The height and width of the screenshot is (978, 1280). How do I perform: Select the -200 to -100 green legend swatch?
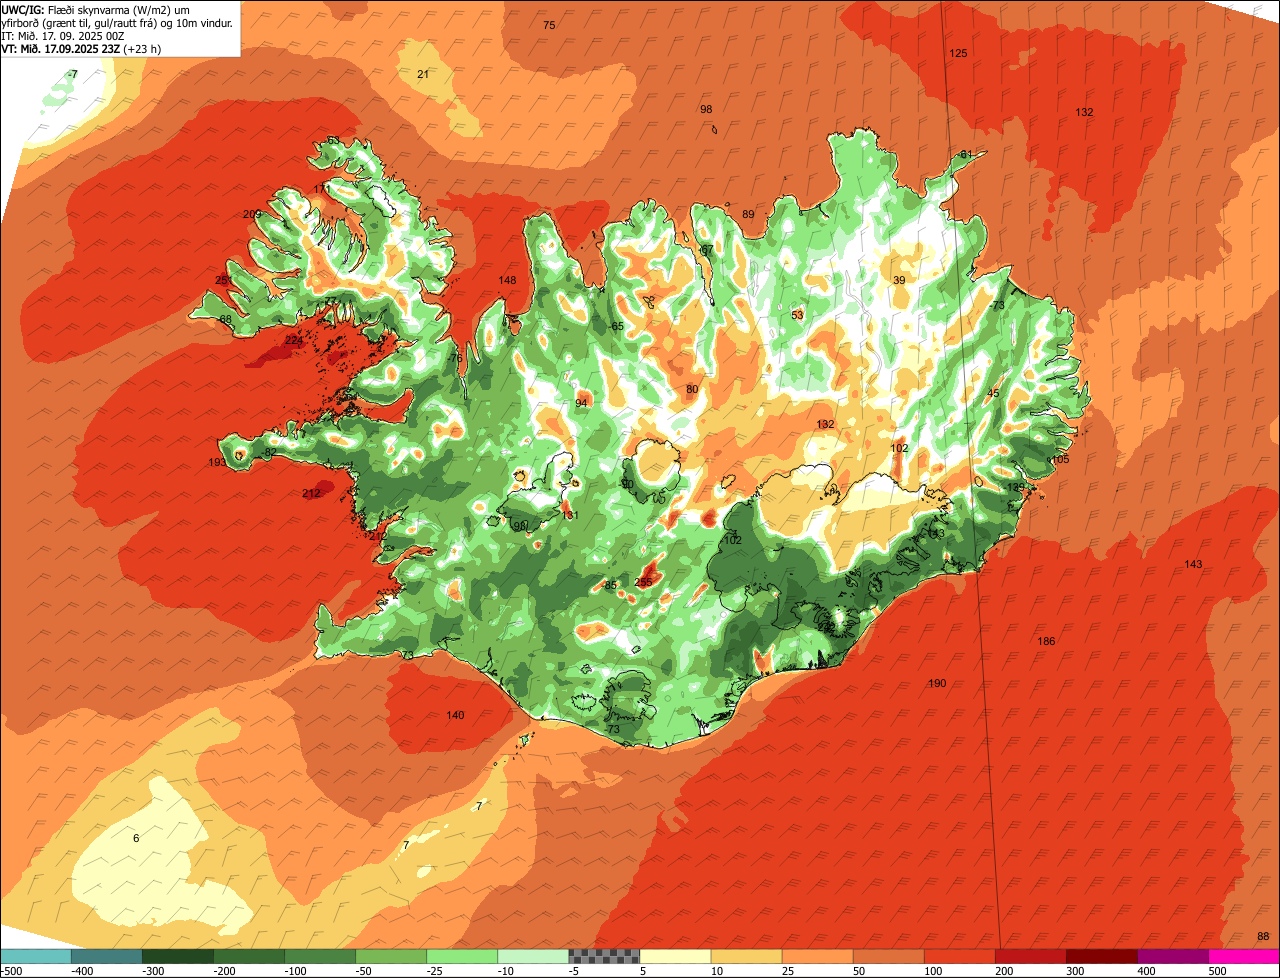(248, 956)
